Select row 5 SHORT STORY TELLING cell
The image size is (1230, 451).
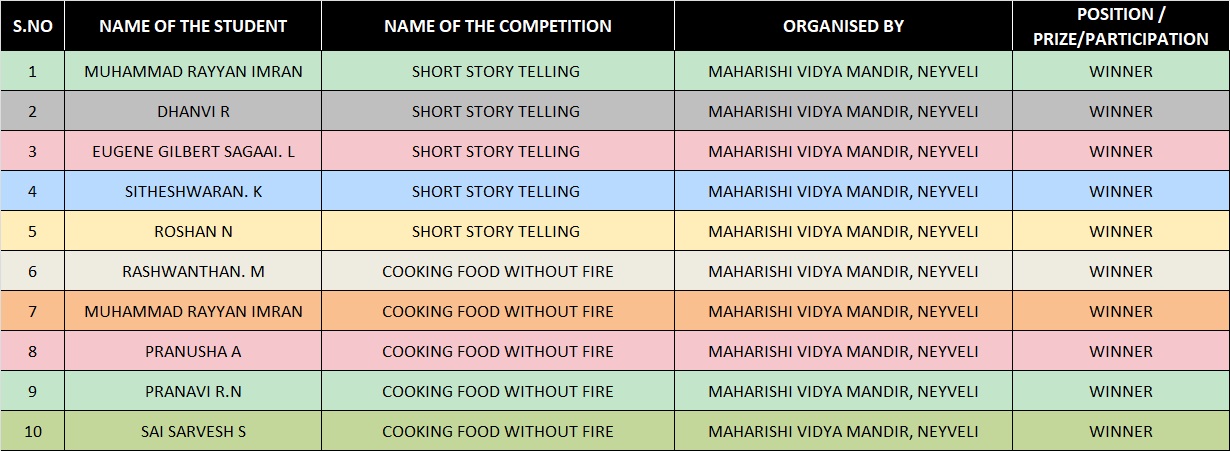click(x=497, y=232)
